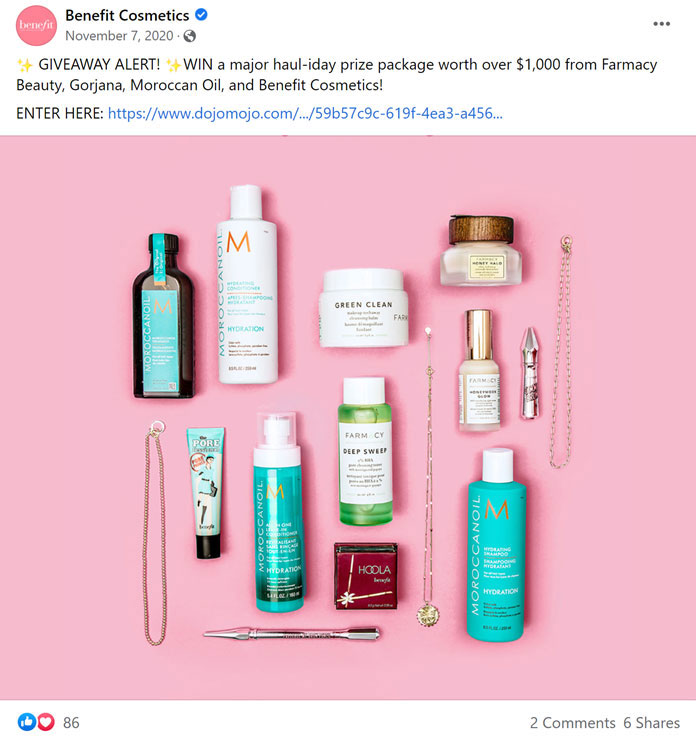Image resolution: width=696 pixels, height=743 pixels.
Task: Click the Farmacy Honey Halo jar with wooden lid
Action: click(481, 250)
